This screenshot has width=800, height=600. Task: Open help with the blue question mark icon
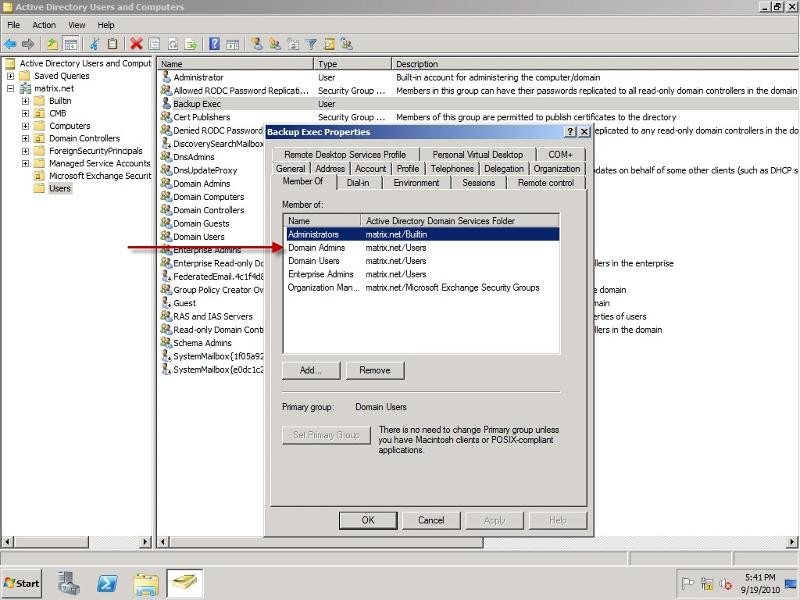(x=215, y=44)
